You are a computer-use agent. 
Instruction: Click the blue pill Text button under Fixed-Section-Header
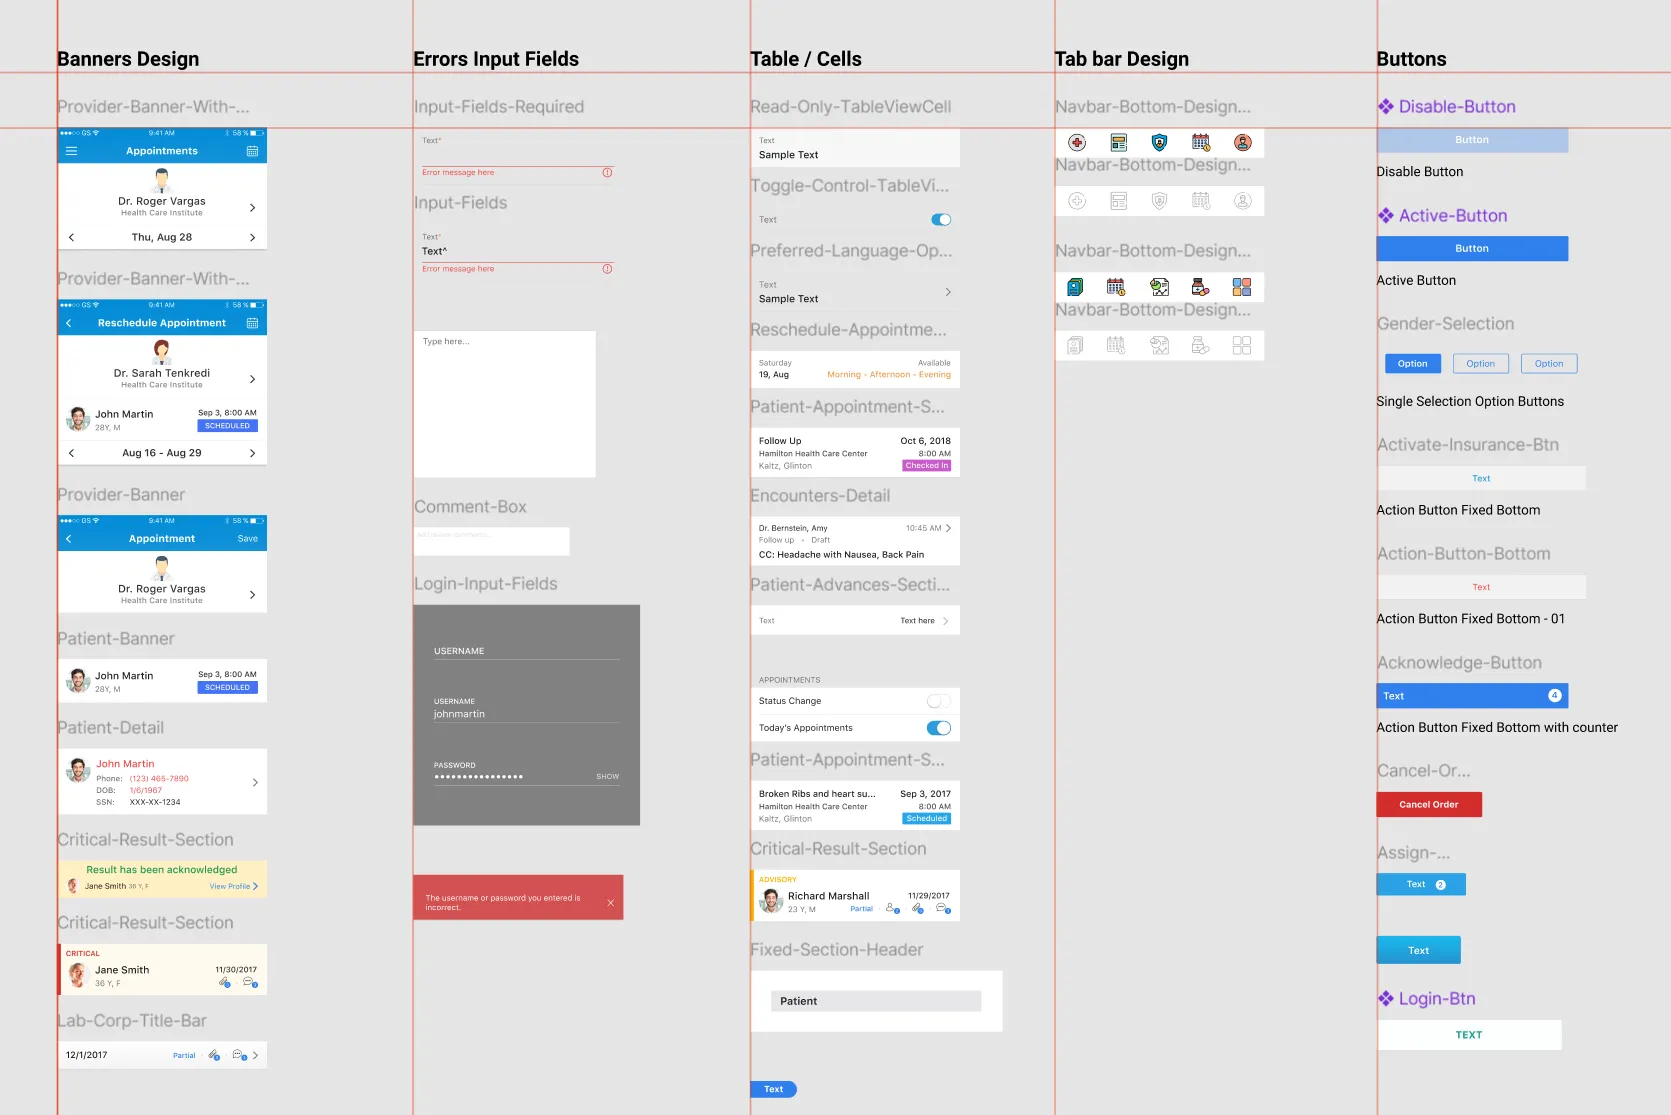point(774,1090)
